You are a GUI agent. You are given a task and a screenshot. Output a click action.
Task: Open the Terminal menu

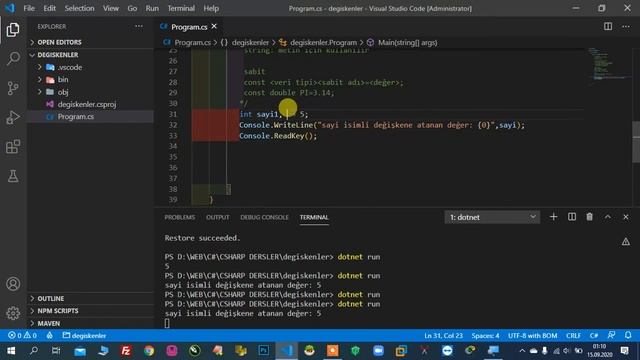181,8
